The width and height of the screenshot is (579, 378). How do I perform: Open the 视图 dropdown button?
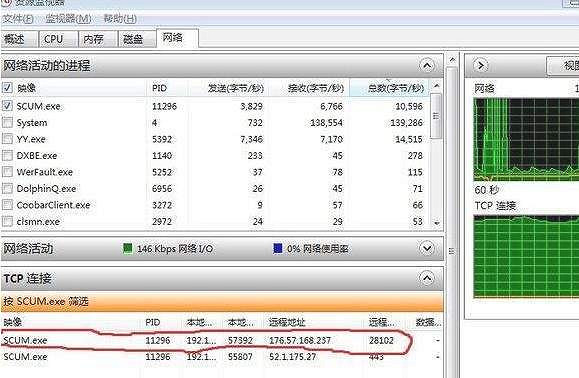coord(563,66)
